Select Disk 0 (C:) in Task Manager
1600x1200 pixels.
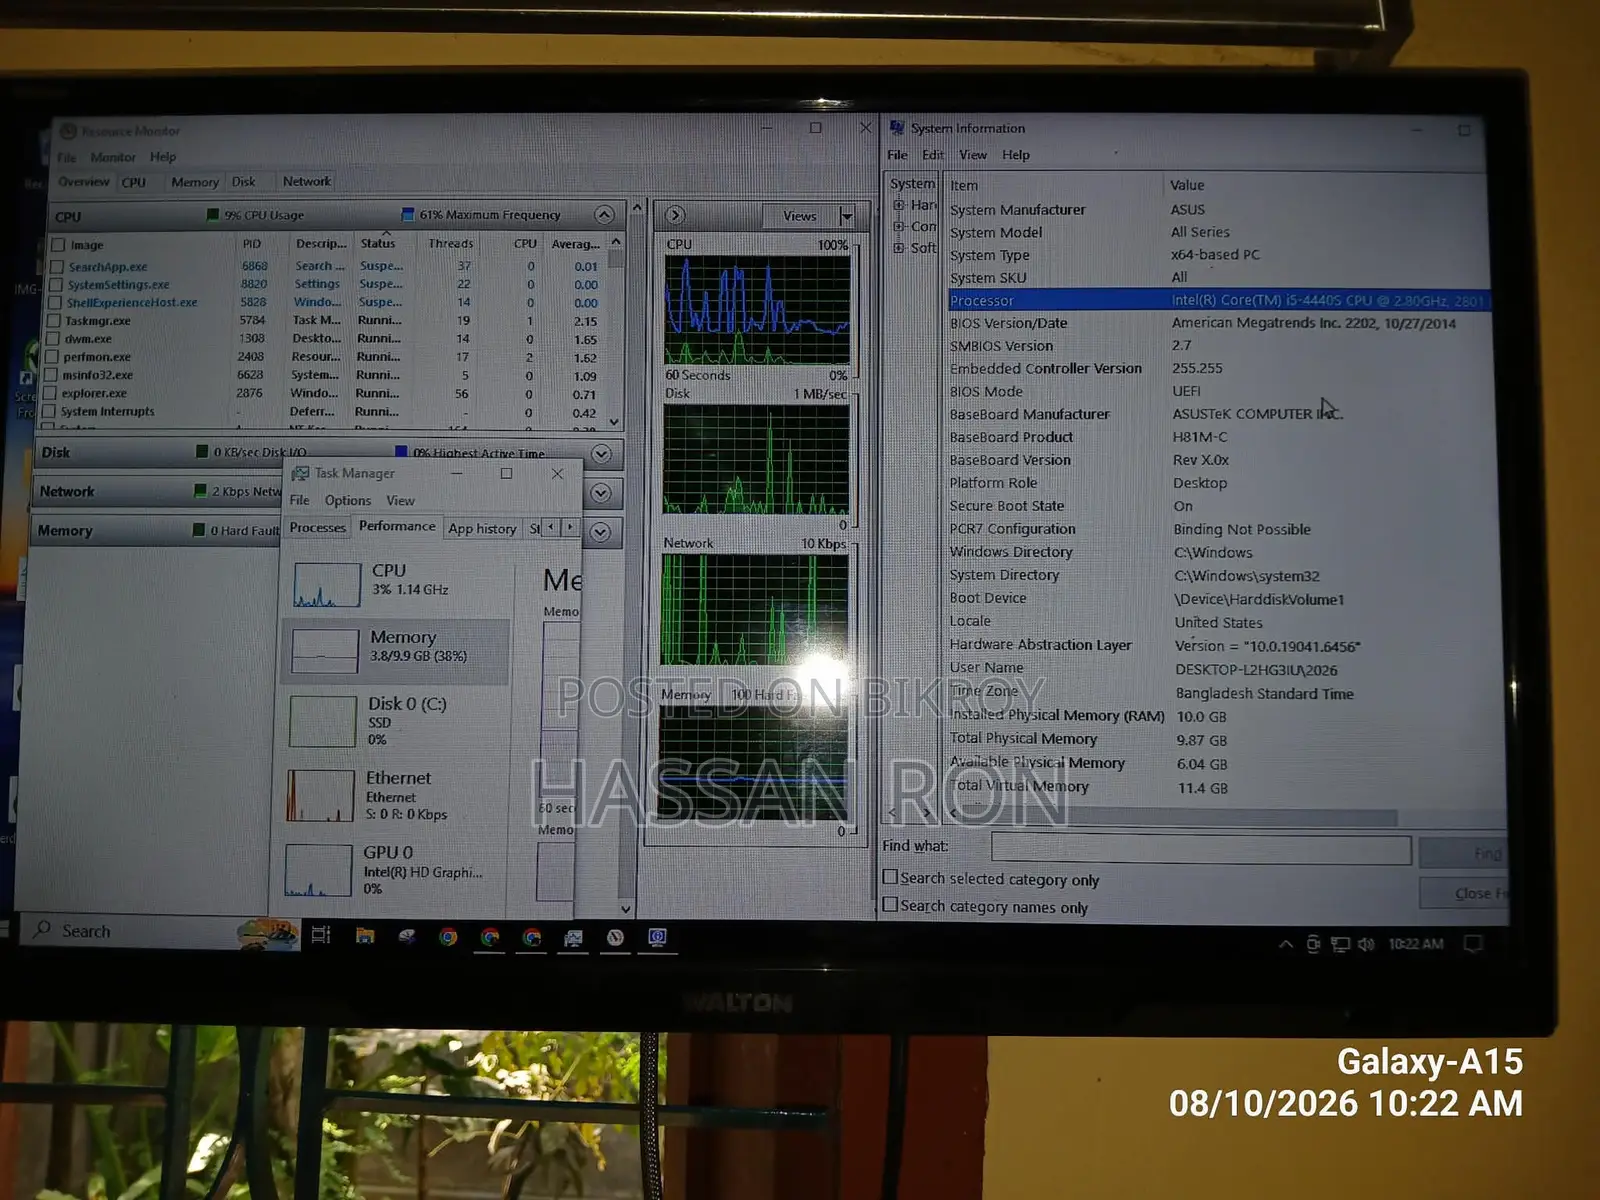pos(396,721)
